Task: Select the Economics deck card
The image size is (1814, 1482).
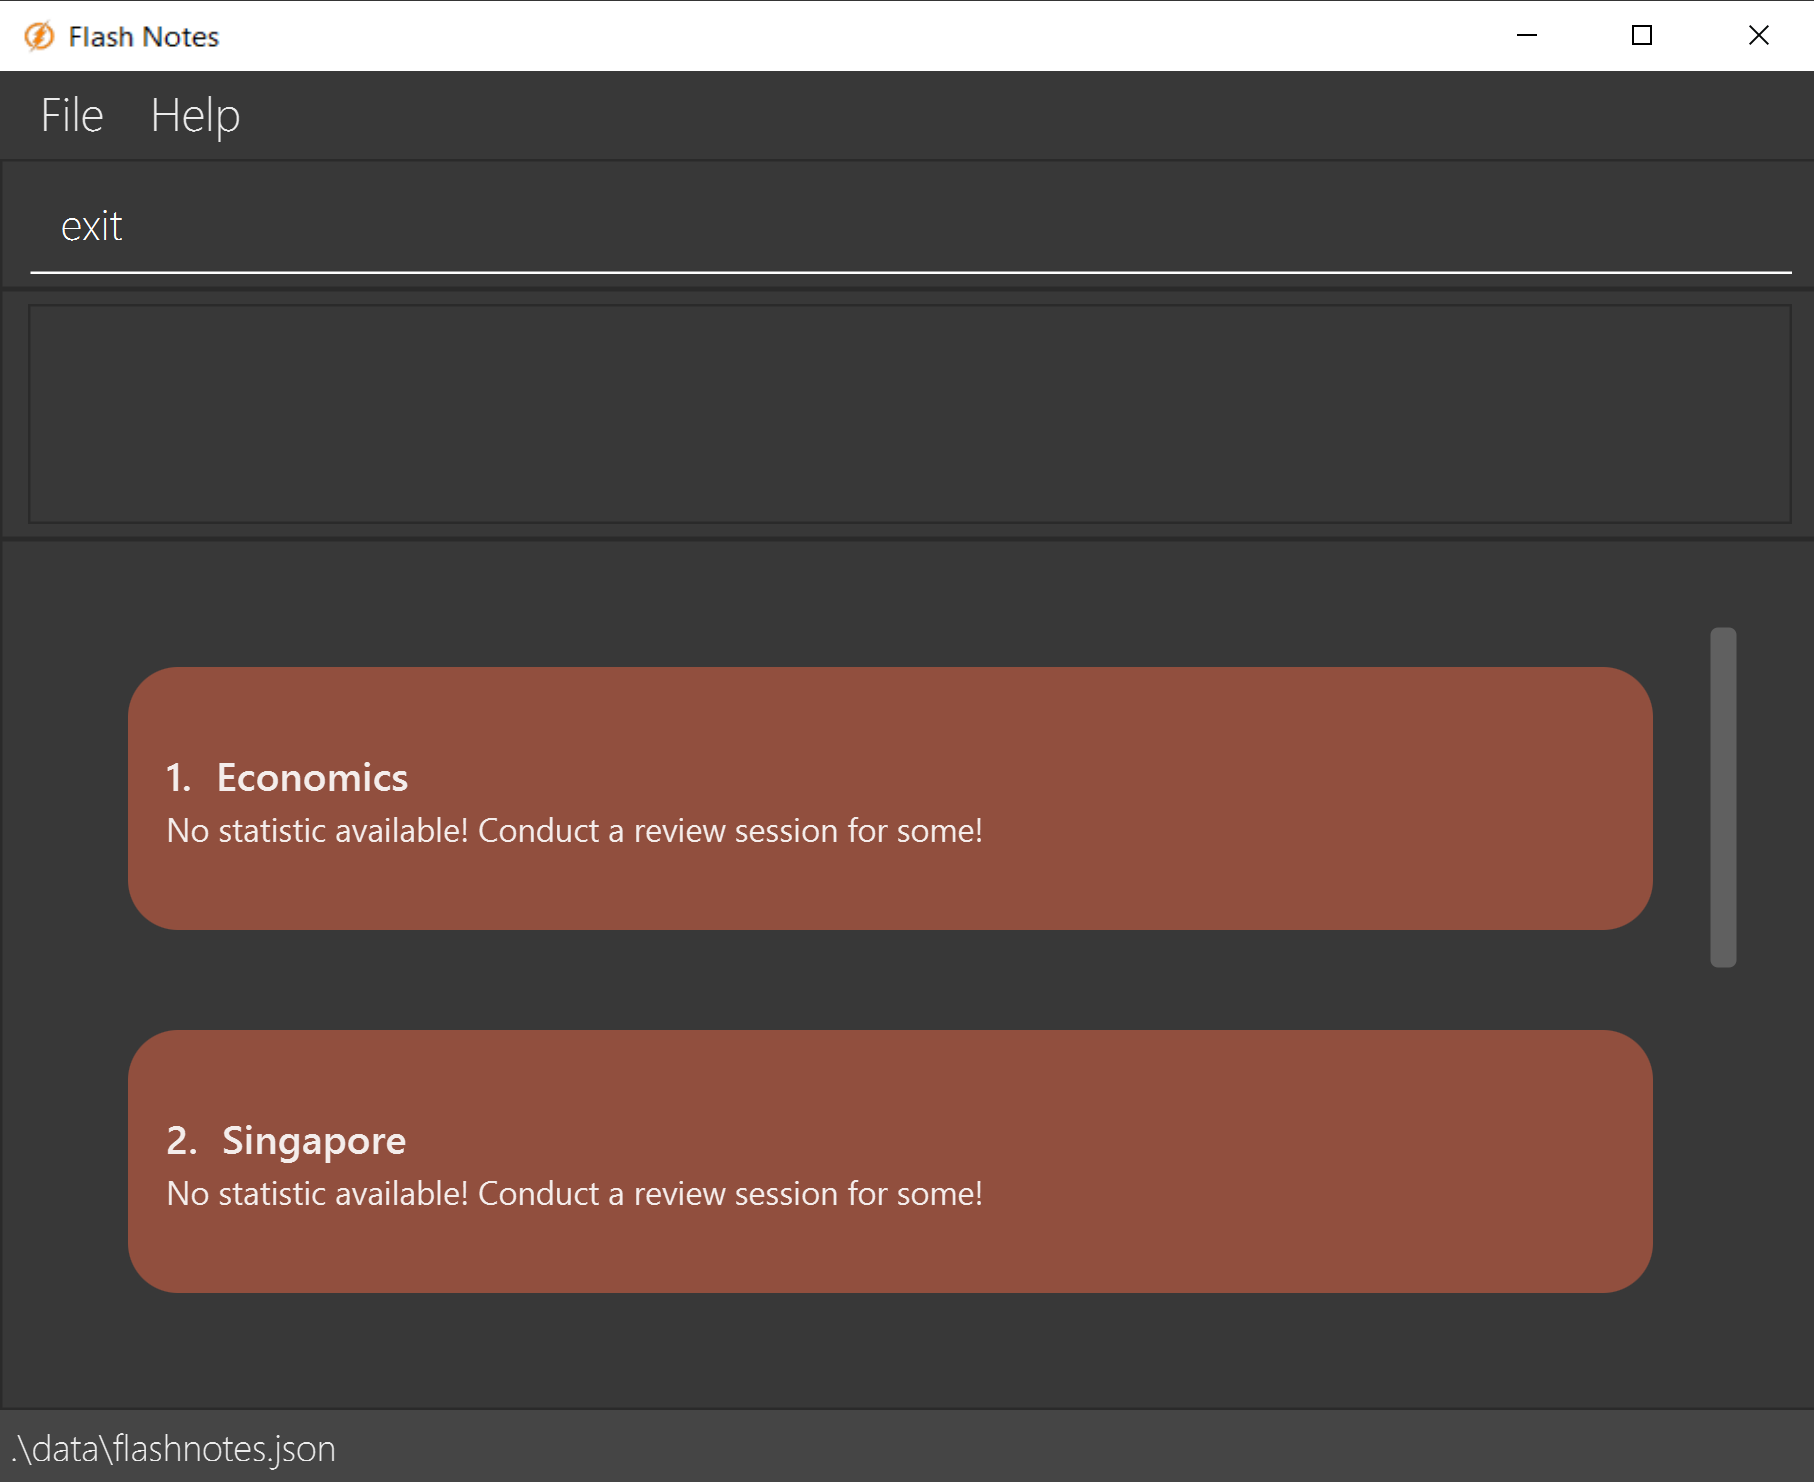Action: (890, 798)
